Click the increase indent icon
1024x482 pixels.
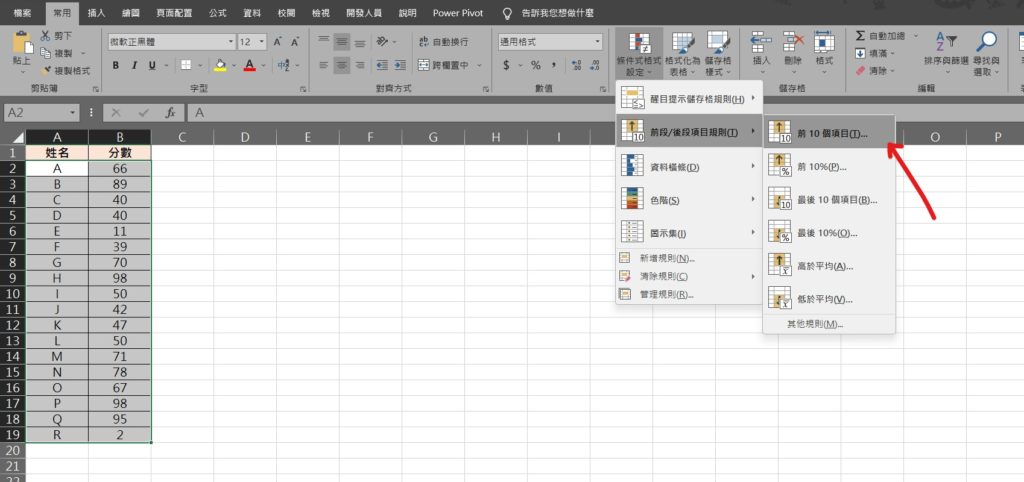click(399, 65)
